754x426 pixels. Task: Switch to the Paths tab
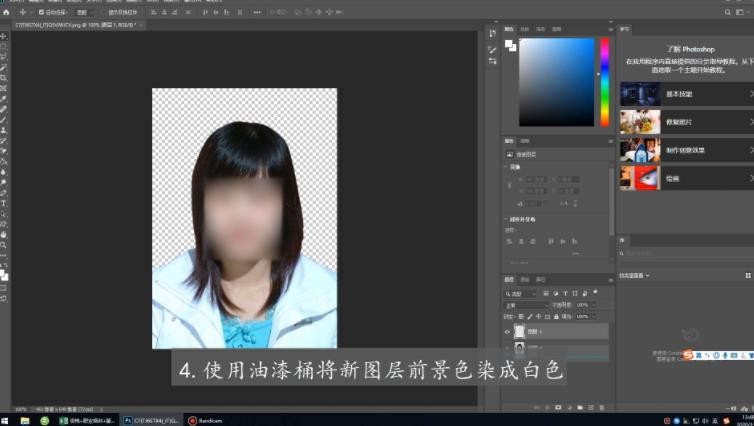tap(540, 279)
